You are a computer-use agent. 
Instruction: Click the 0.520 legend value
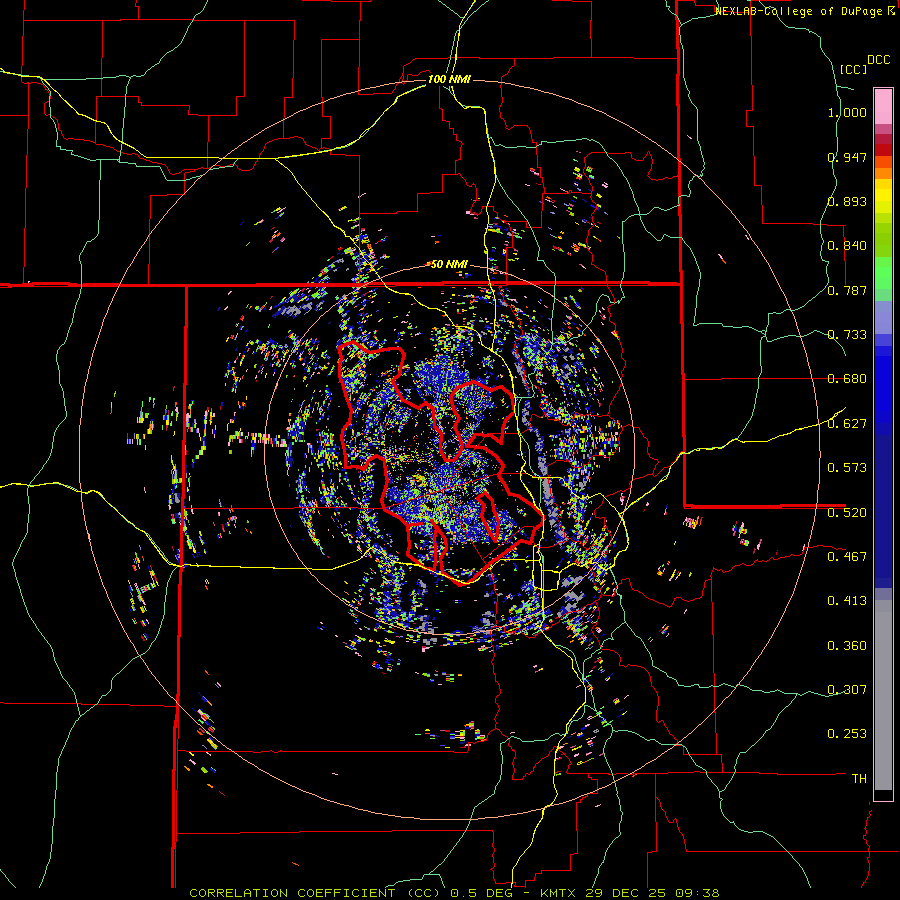coord(847,512)
